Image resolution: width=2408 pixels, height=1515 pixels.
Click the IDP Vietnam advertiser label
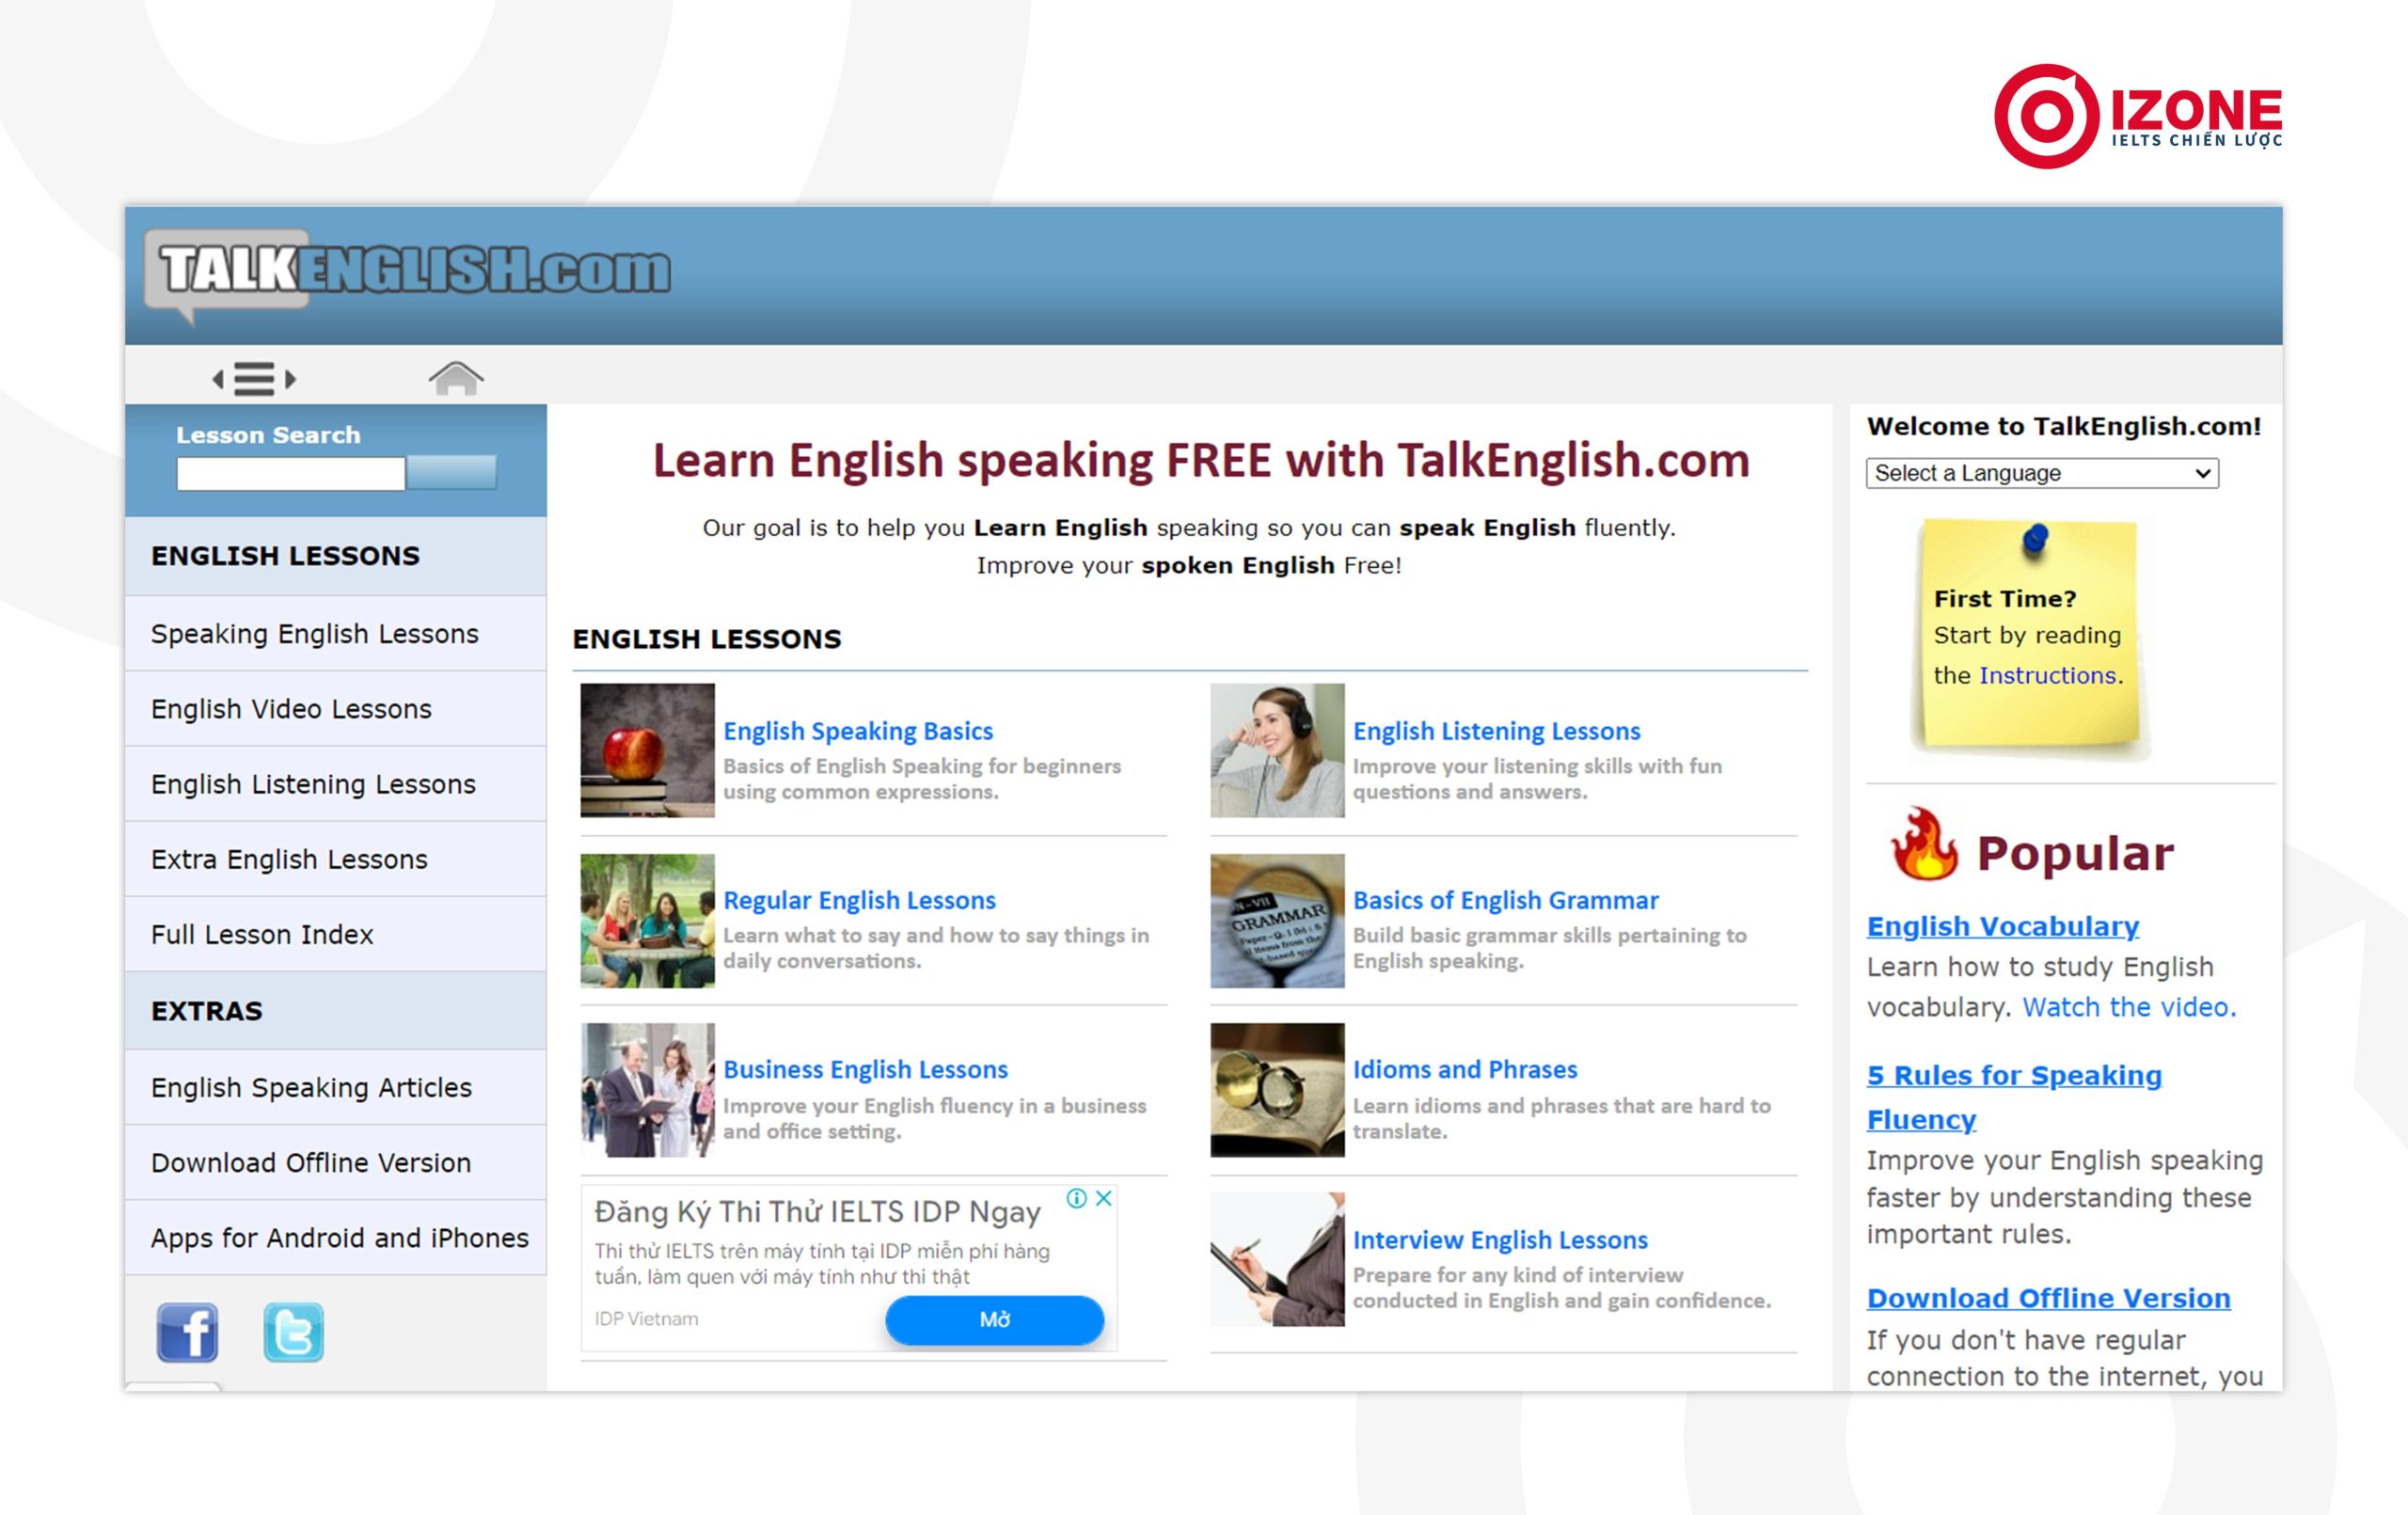(x=646, y=1319)
